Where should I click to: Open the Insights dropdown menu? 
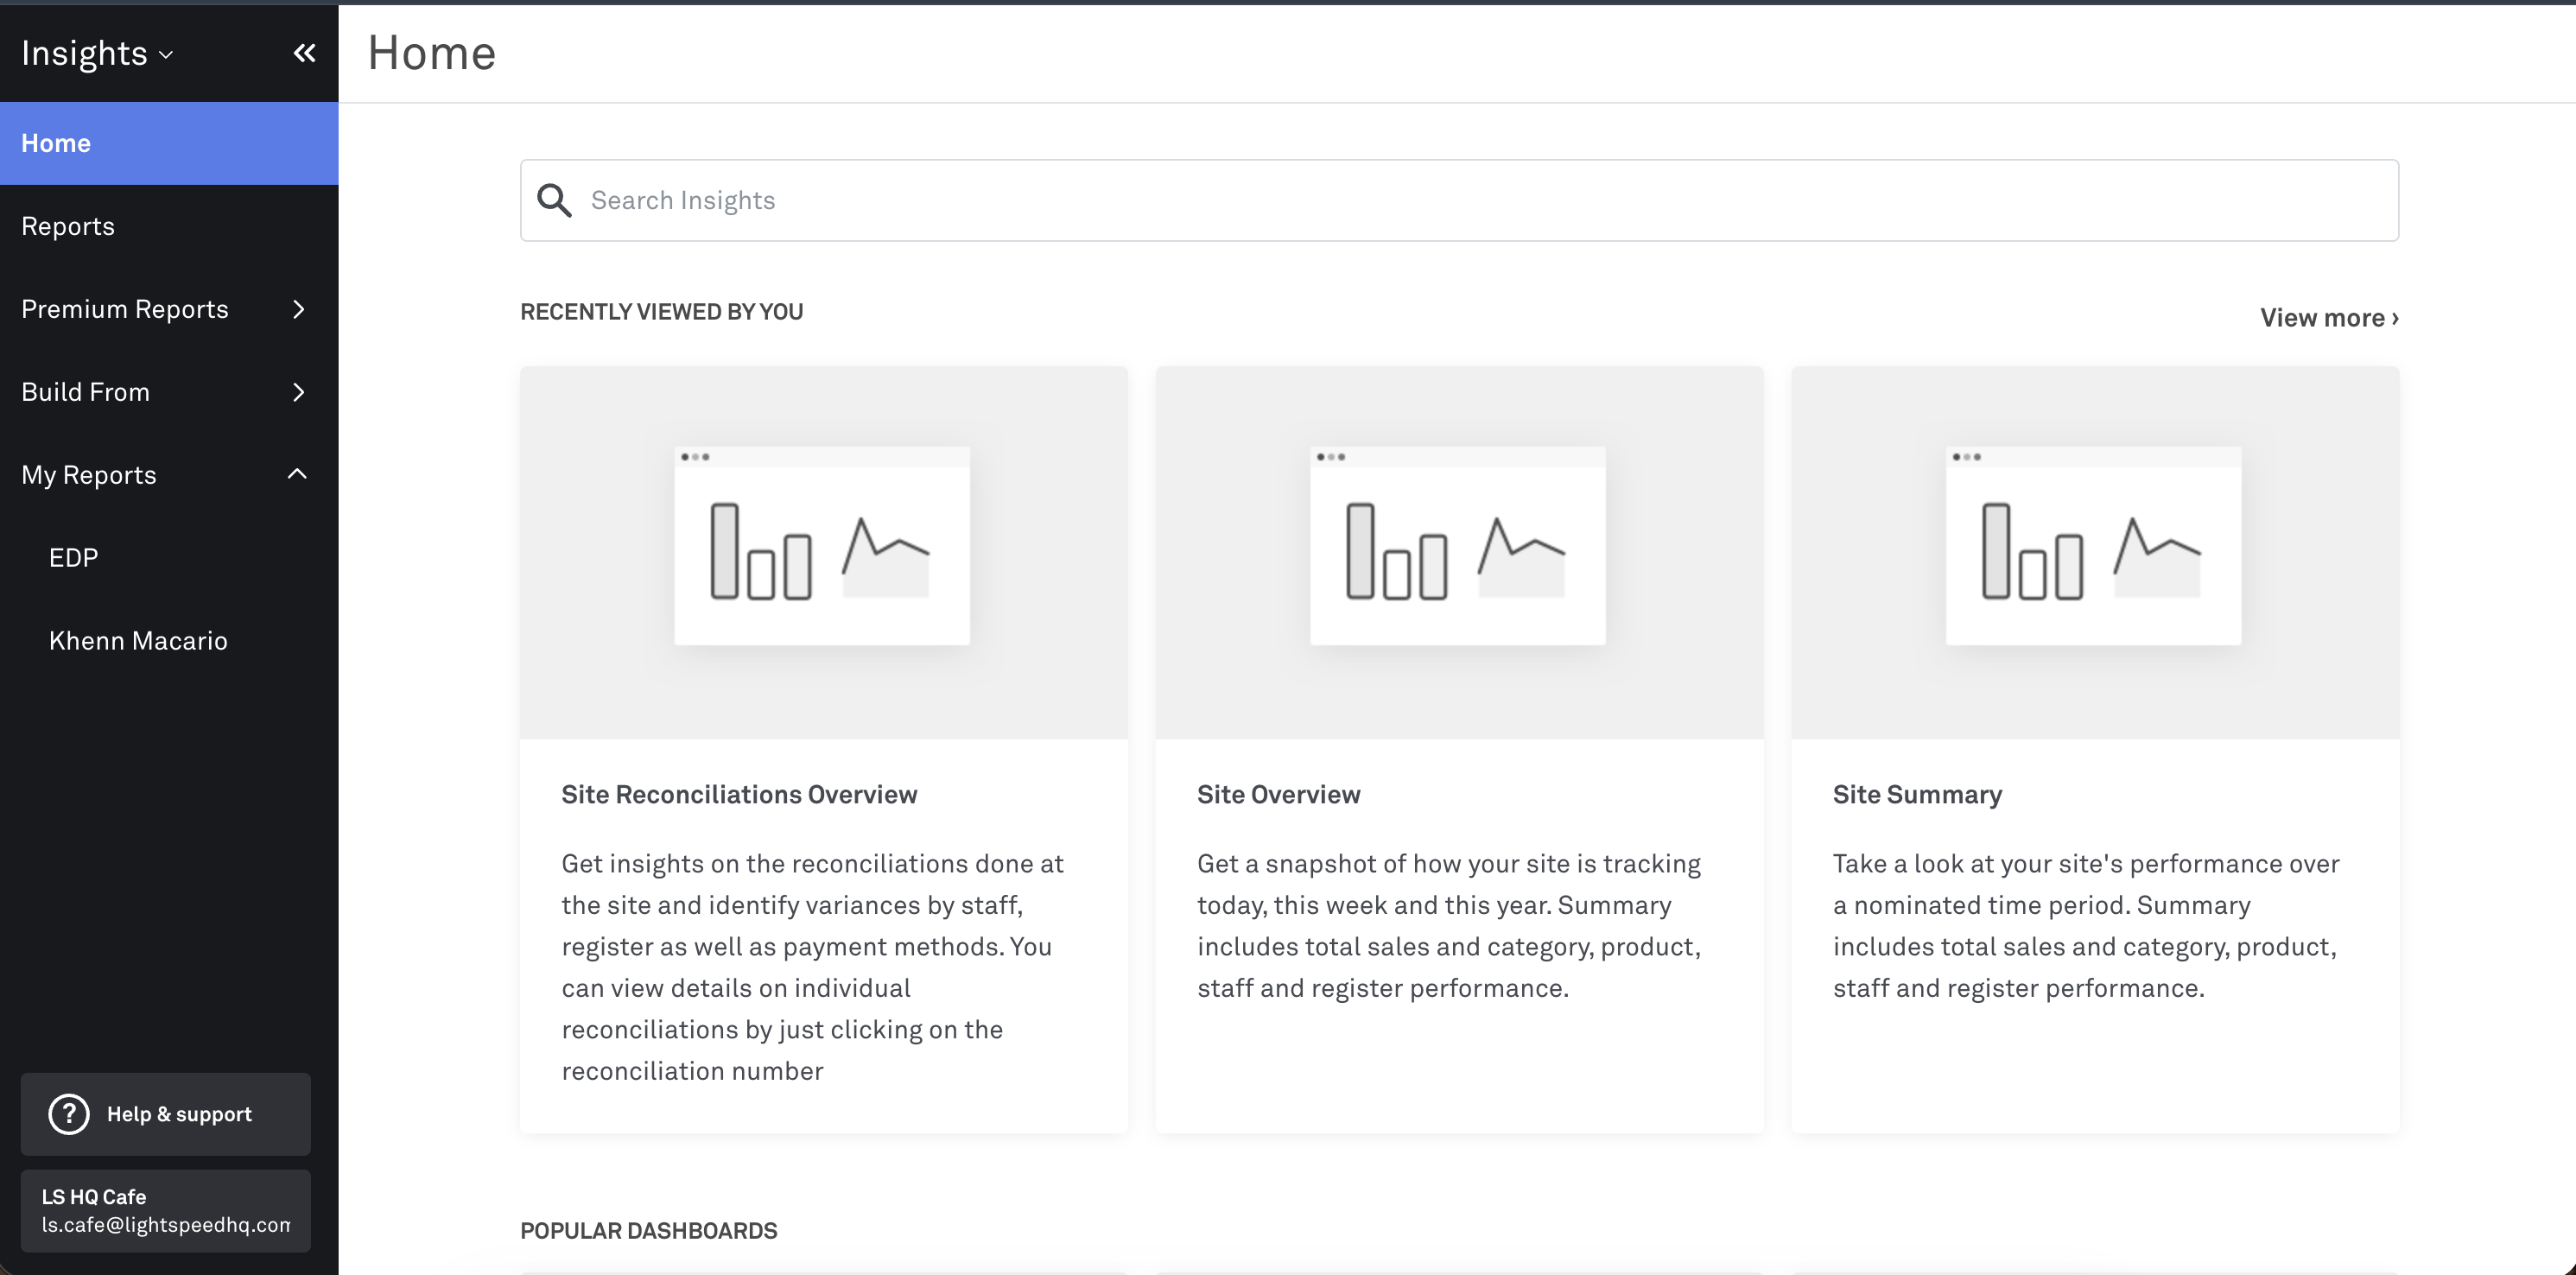coord(98,53)
